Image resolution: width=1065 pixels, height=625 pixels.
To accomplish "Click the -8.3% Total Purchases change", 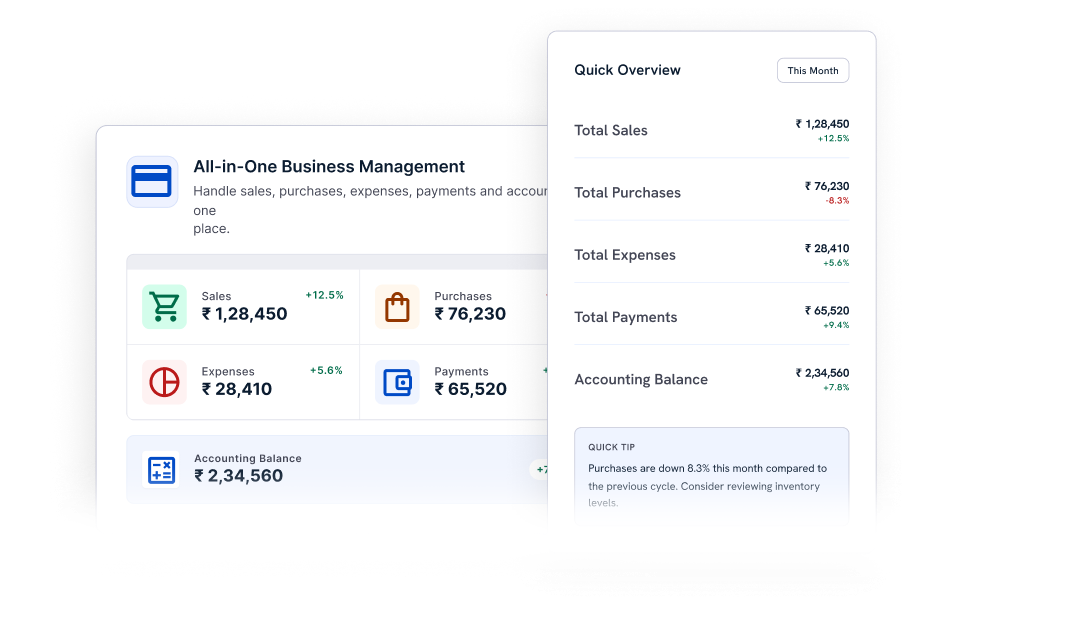I will pos(837,201).
